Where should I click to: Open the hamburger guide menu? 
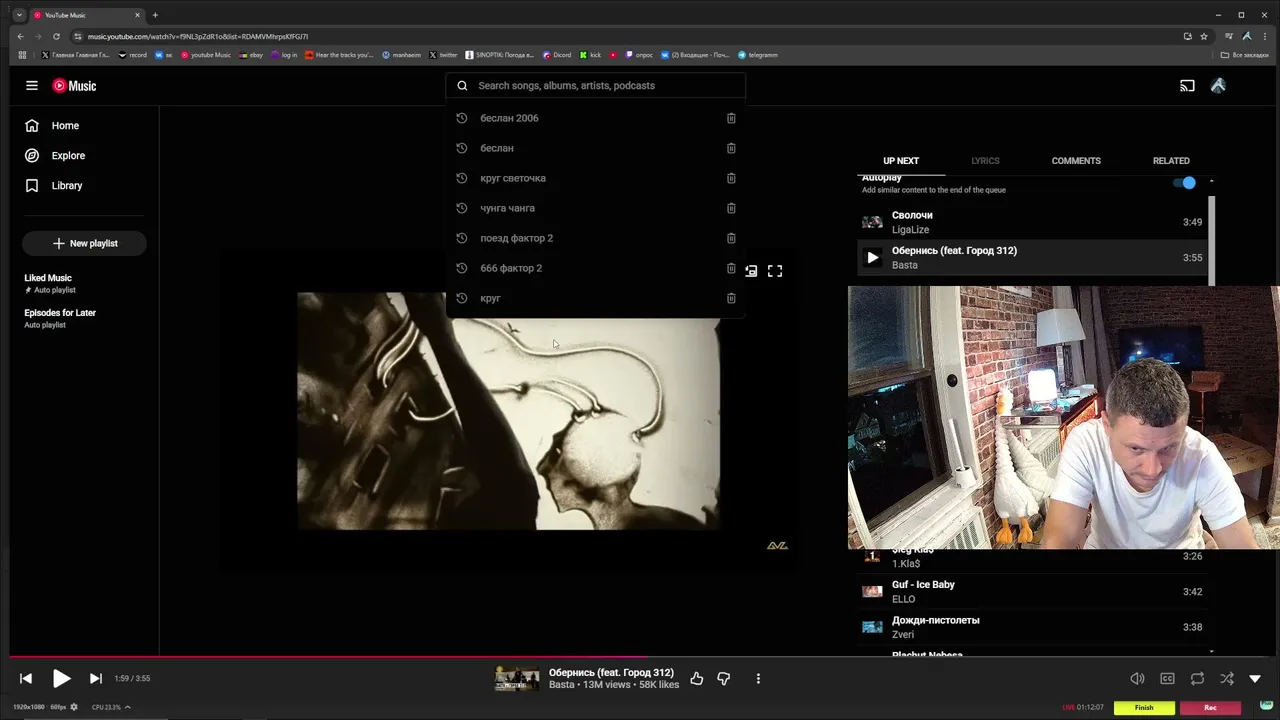click(x=32, y=86)
